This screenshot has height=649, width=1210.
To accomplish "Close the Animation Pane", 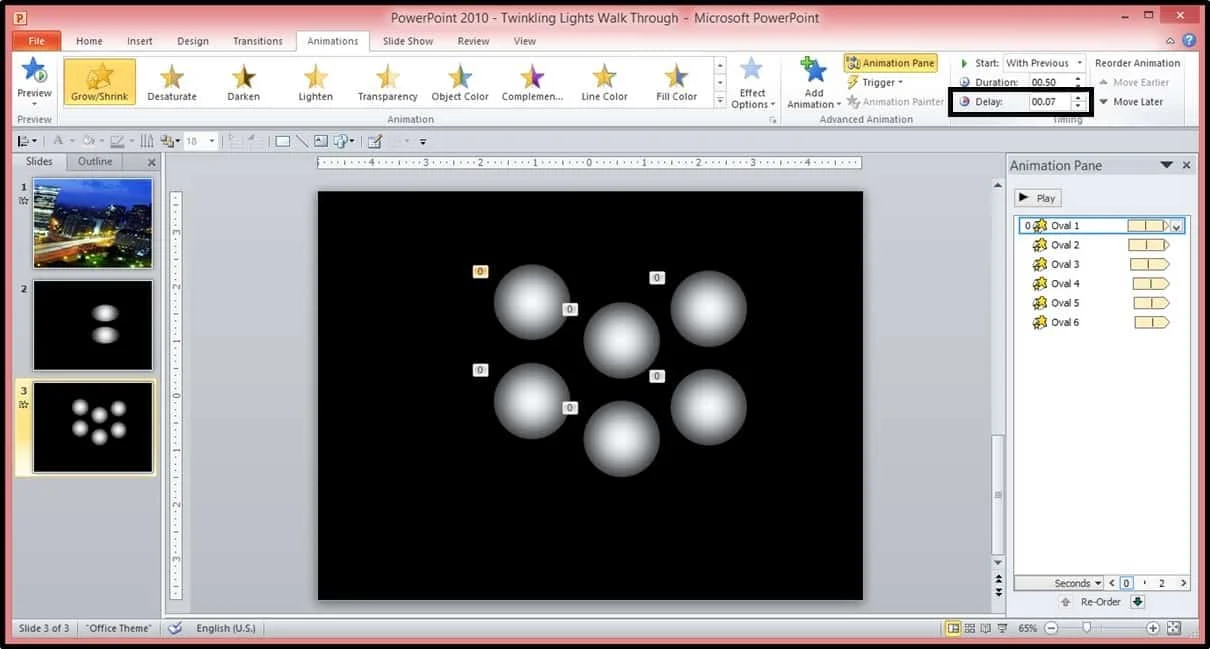I will tap(1187, 165).
